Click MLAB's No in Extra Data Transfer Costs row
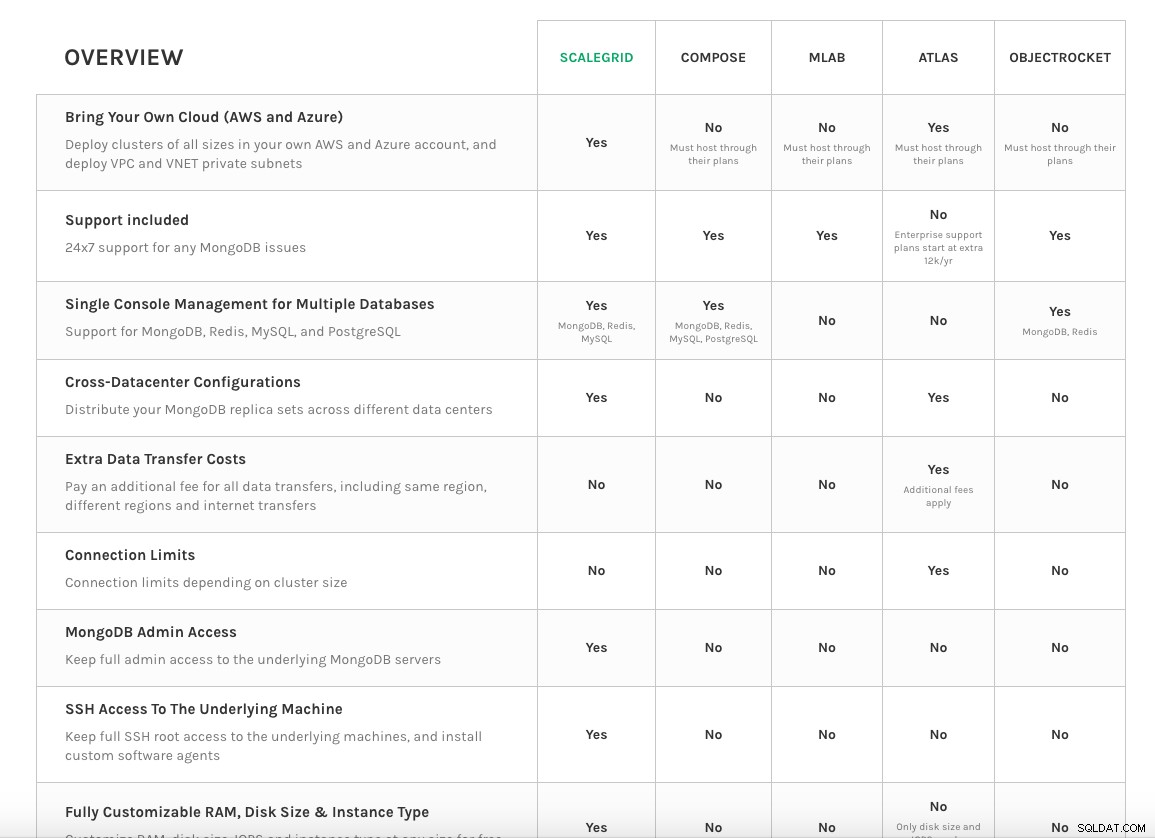 click(827, 485)
